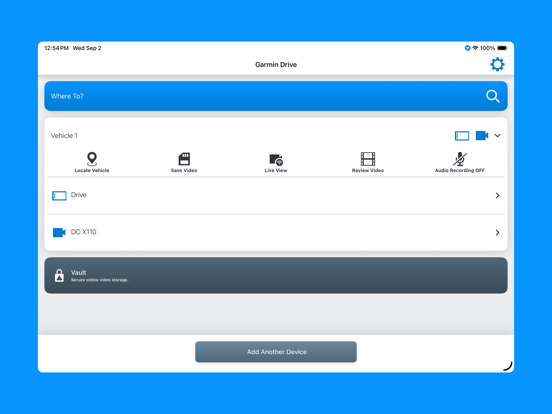Click the DC X110 camera icon in list

pyautogui.click(x=59, y=232)
